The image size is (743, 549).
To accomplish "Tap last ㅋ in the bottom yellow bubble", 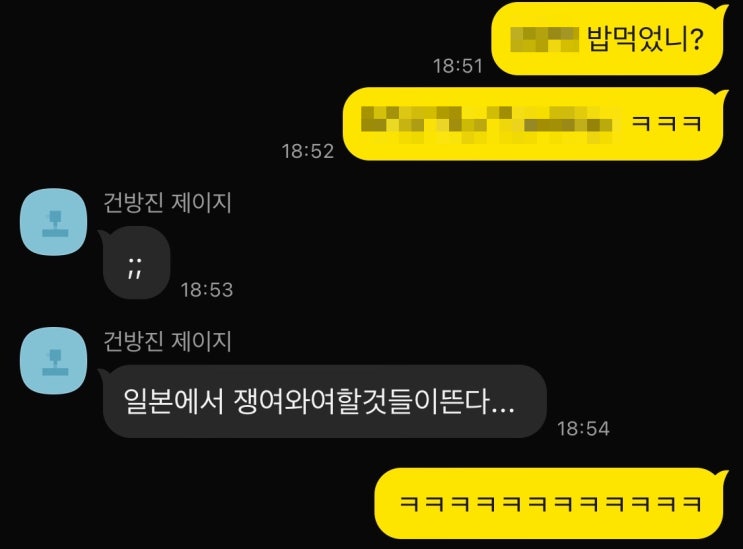I will 692,503.
